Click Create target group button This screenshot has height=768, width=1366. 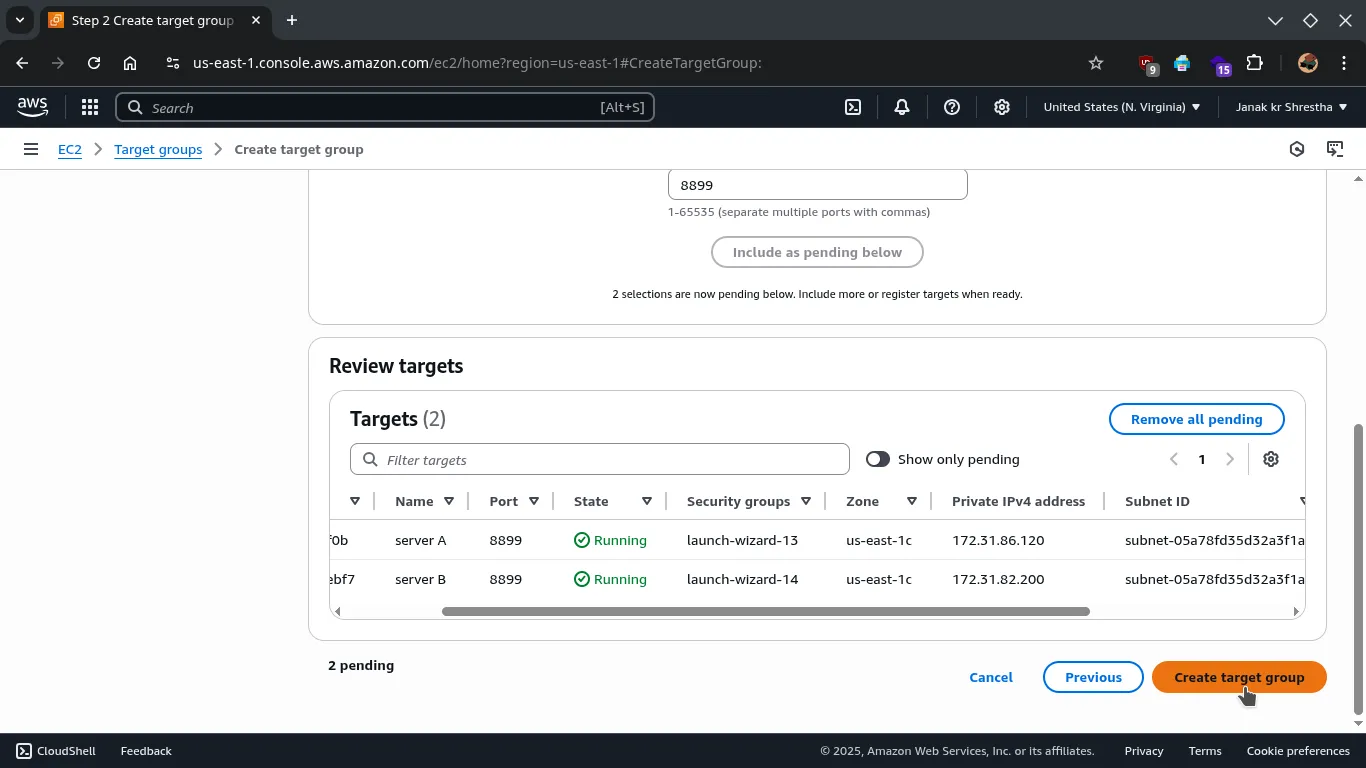coord(1239,677)
